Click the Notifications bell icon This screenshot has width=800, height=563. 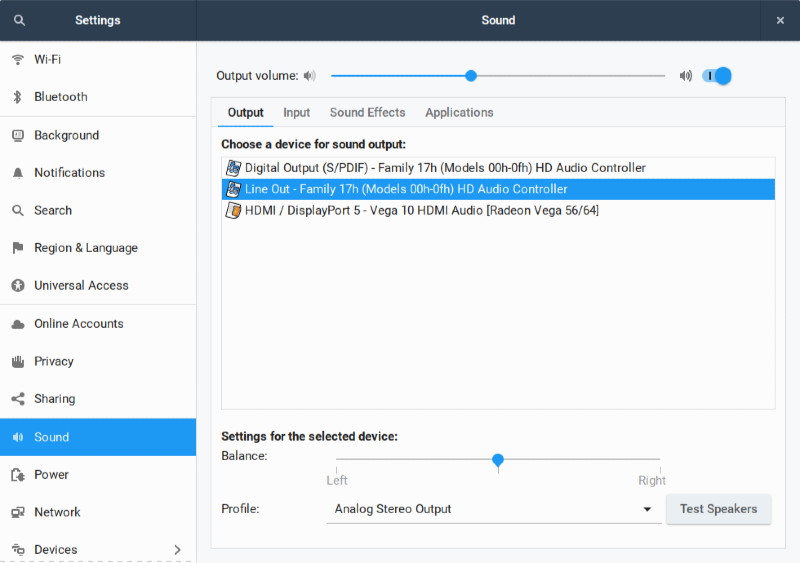[x=17, y=173]
